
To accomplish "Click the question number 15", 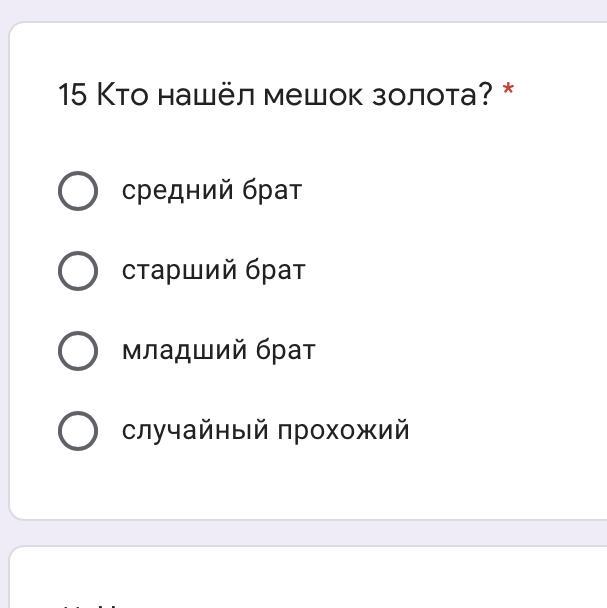I will pyautogui.click(x=72, y=95).
